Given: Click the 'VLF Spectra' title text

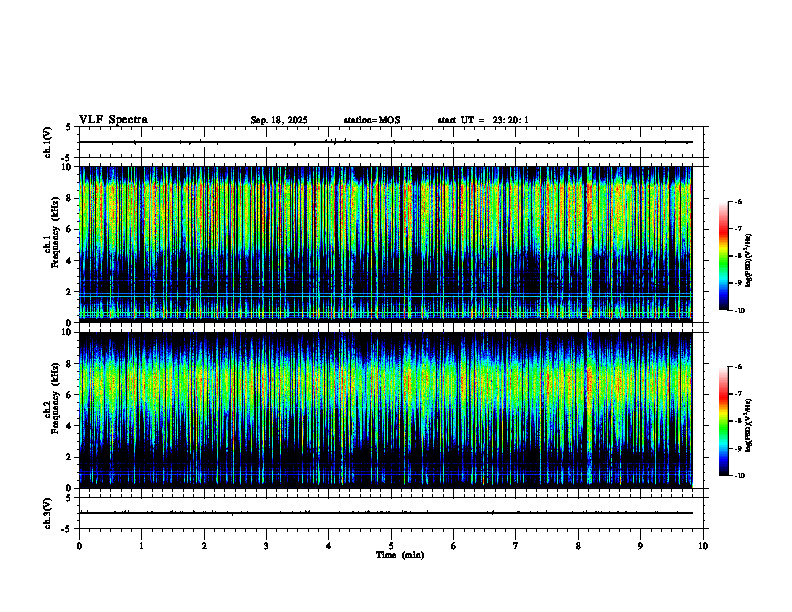Looking at the screenshot, I should pyautogui.click(x=113, y=120).
